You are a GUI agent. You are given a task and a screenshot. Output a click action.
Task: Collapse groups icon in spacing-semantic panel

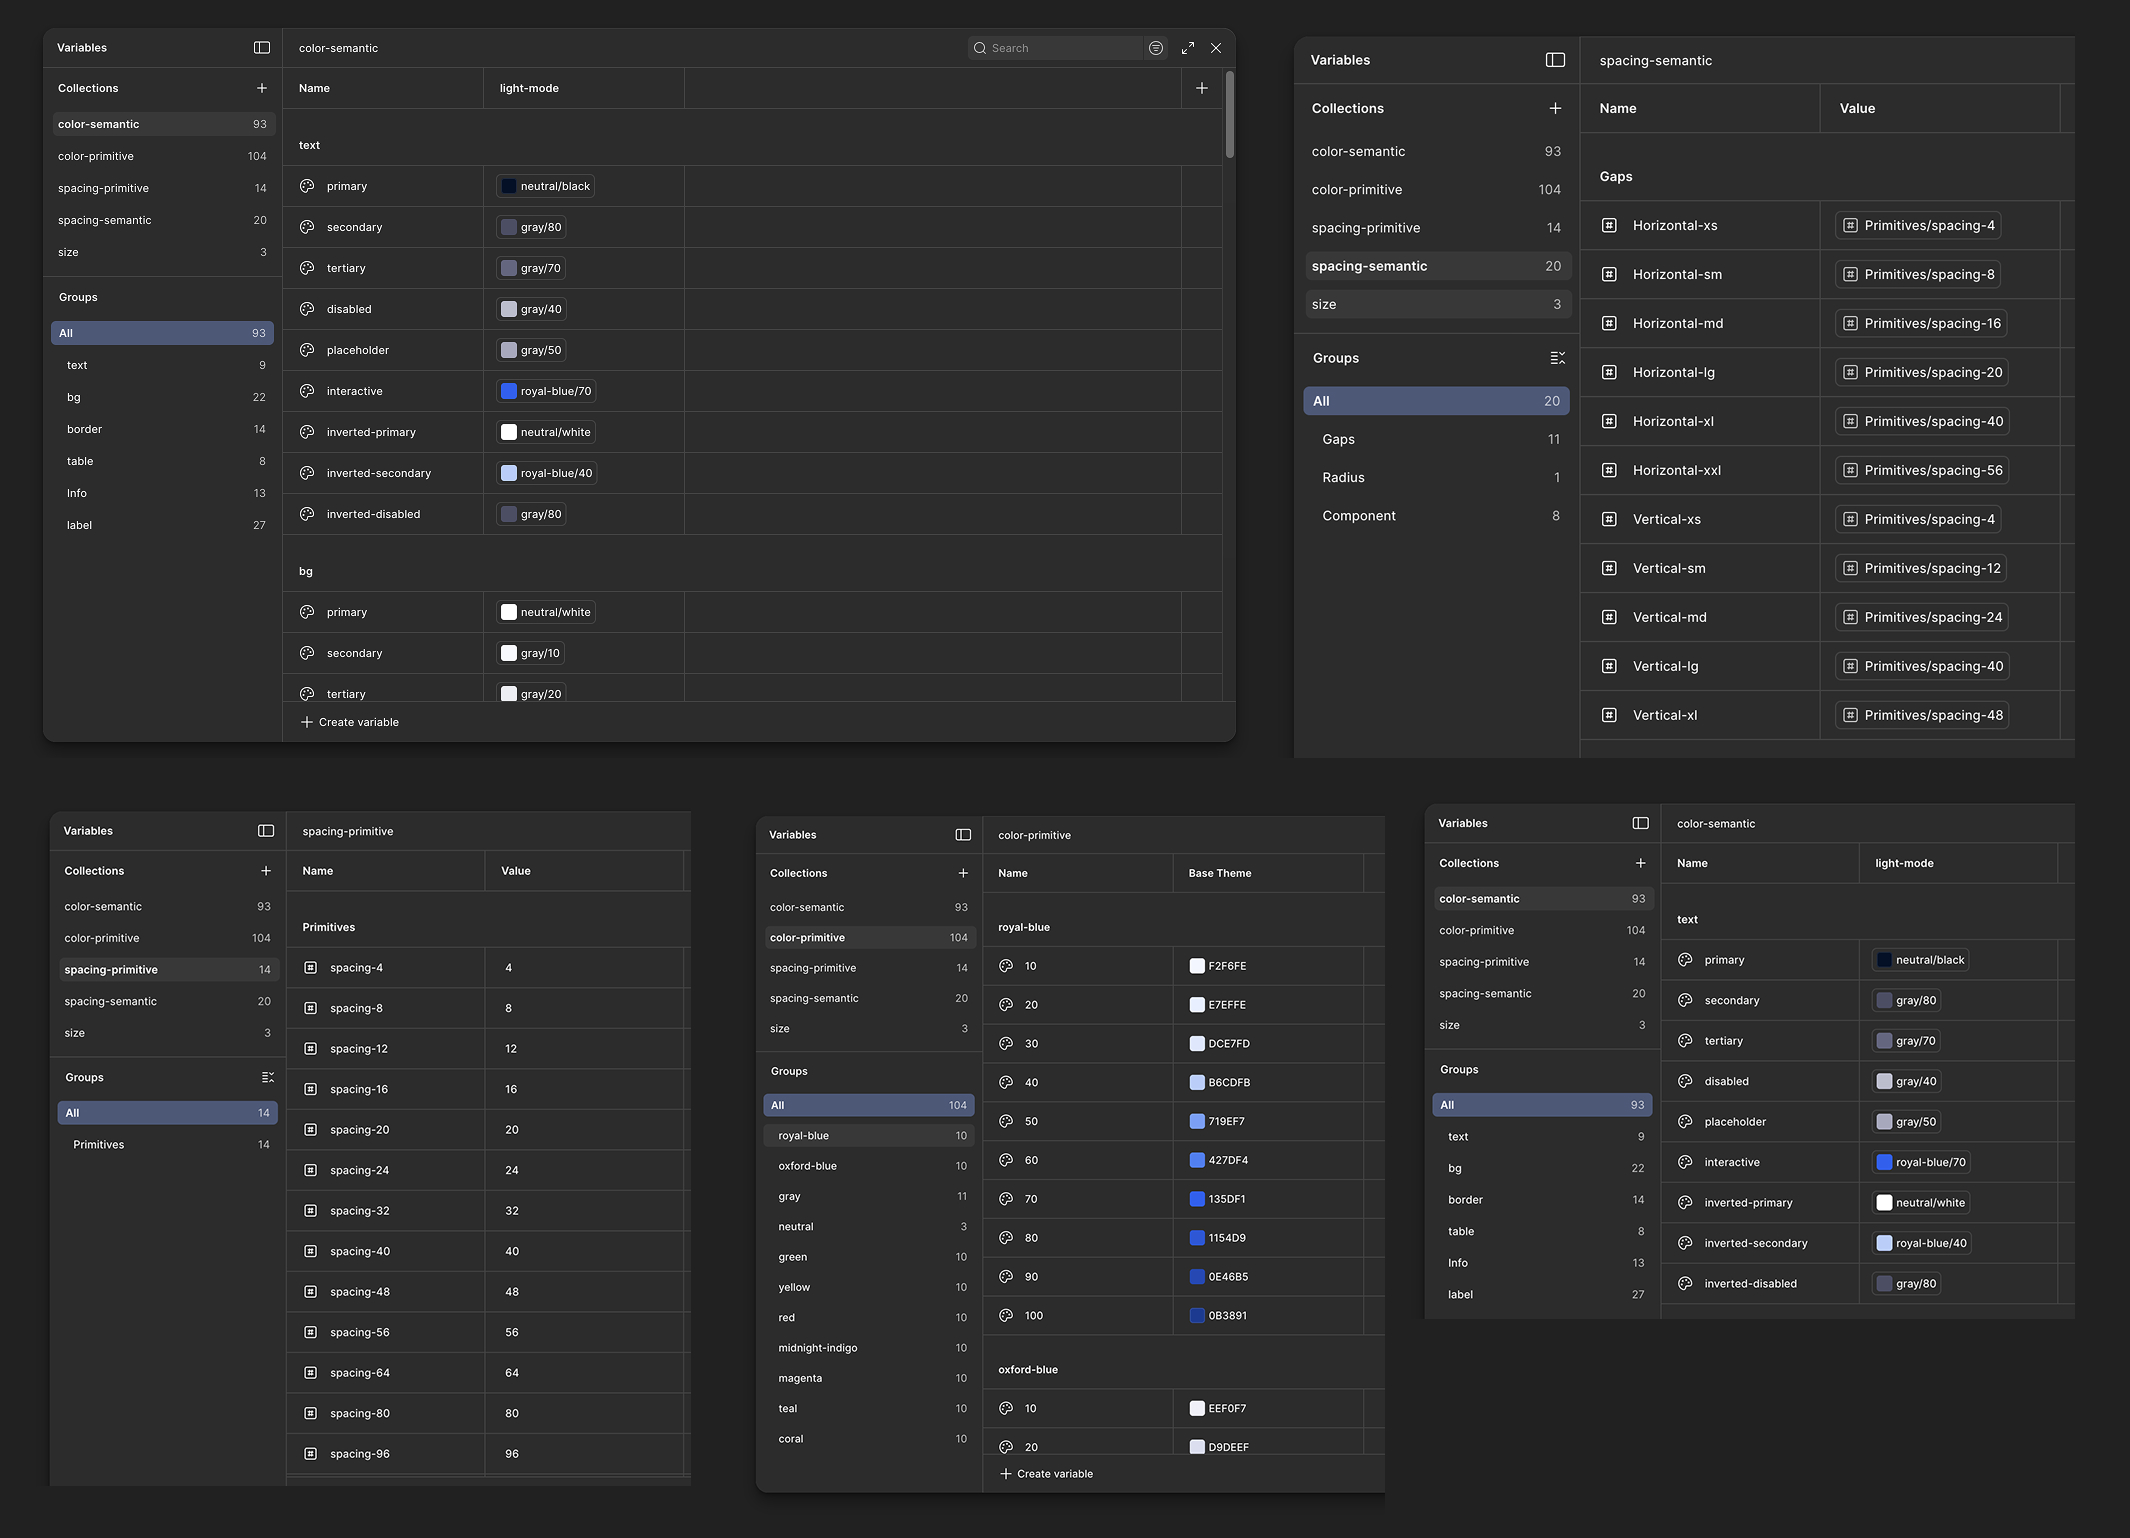coord(1557,358)
